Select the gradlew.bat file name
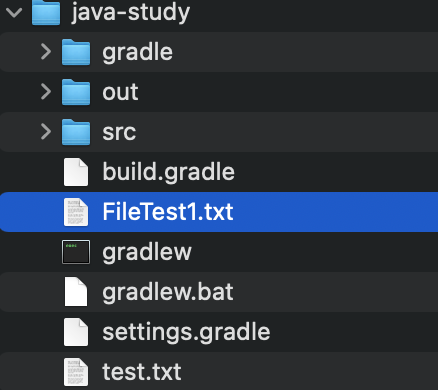The height and width of the screenshot is (390, 438). [168, 292]
